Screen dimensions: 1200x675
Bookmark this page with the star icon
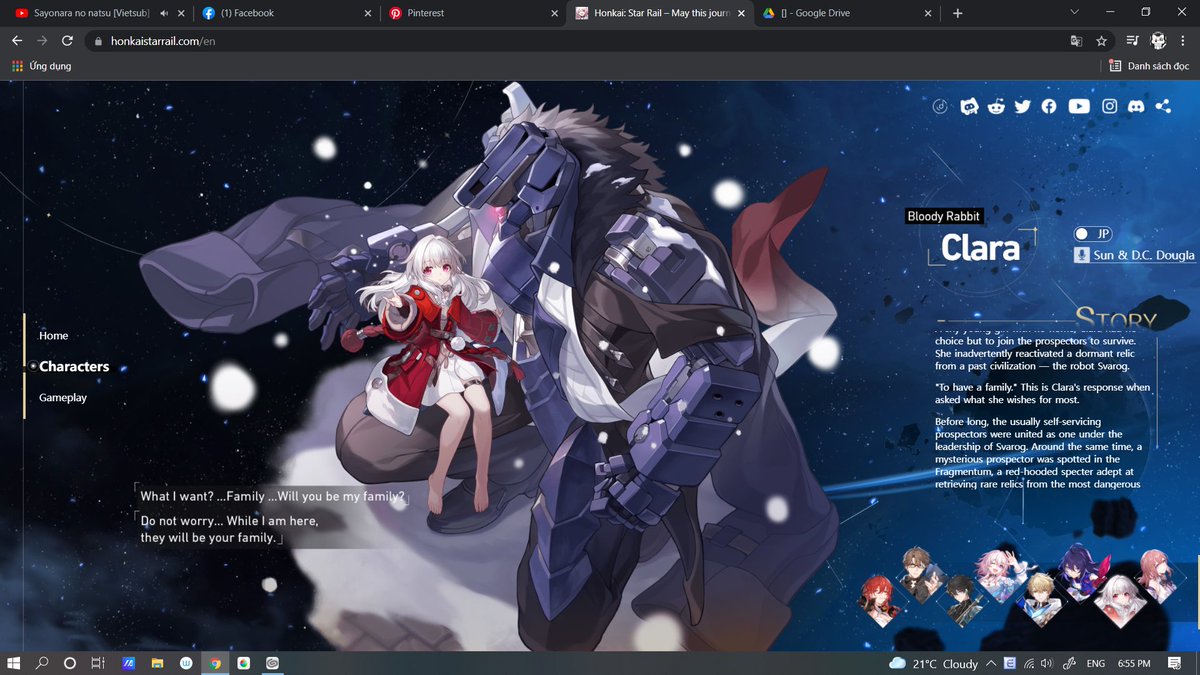1101,41
